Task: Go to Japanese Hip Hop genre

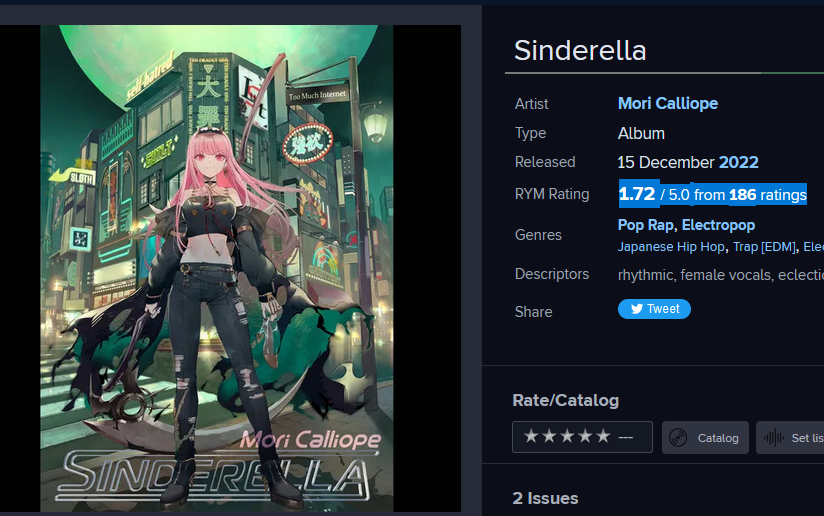Action: (x=671, y=247)
